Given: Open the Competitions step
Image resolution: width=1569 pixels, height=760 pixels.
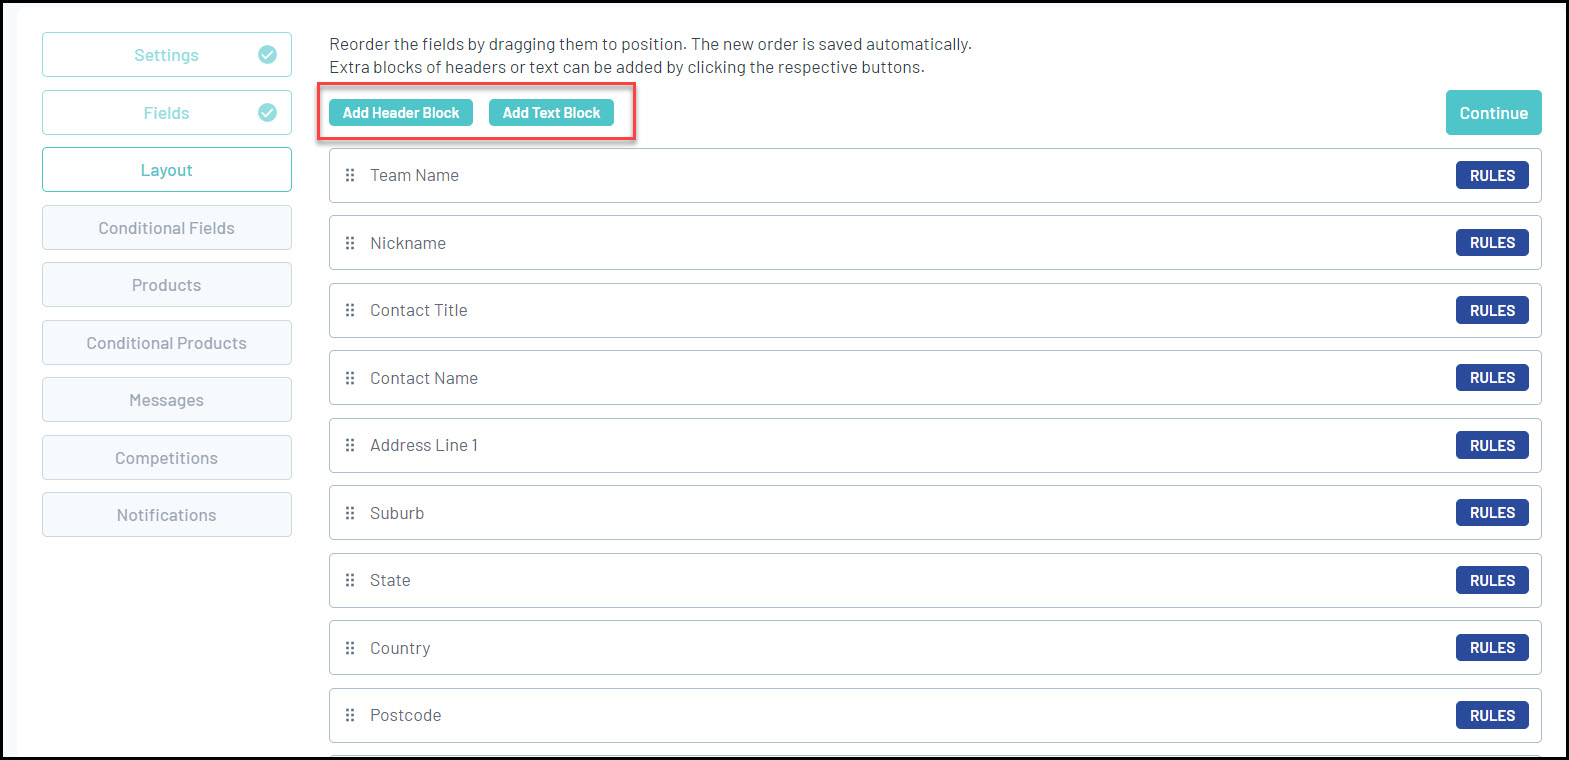Looking at the screenshot, I should coord(167,458).
